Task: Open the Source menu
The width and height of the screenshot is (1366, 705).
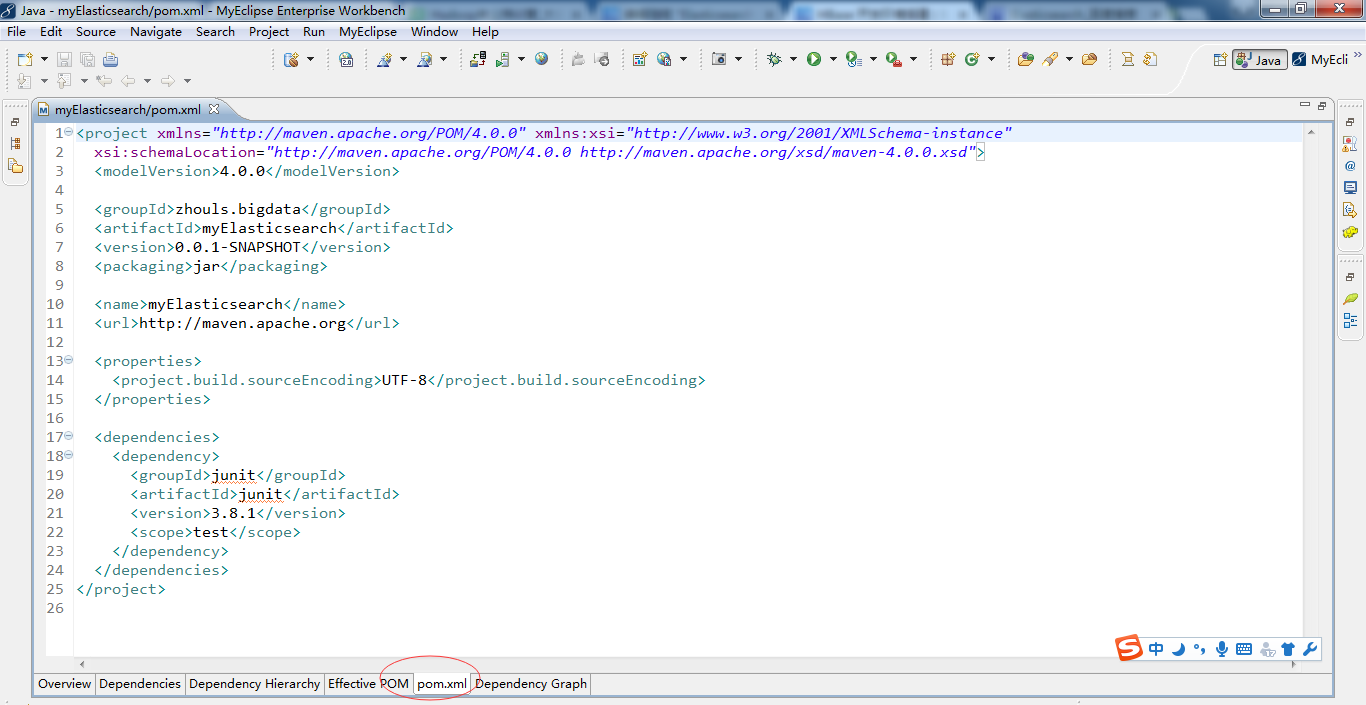Action: coord(96,31)
